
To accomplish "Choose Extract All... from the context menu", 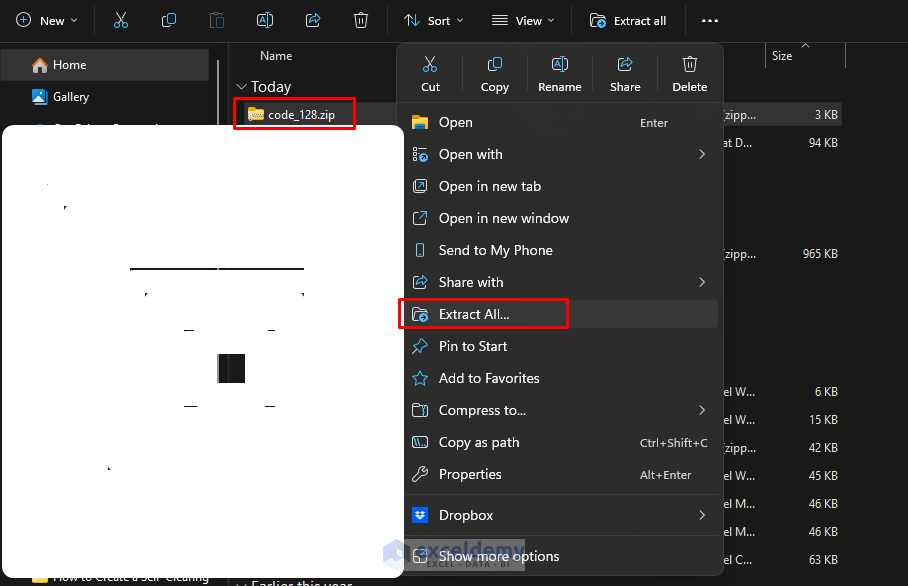I will pos(561,314).
